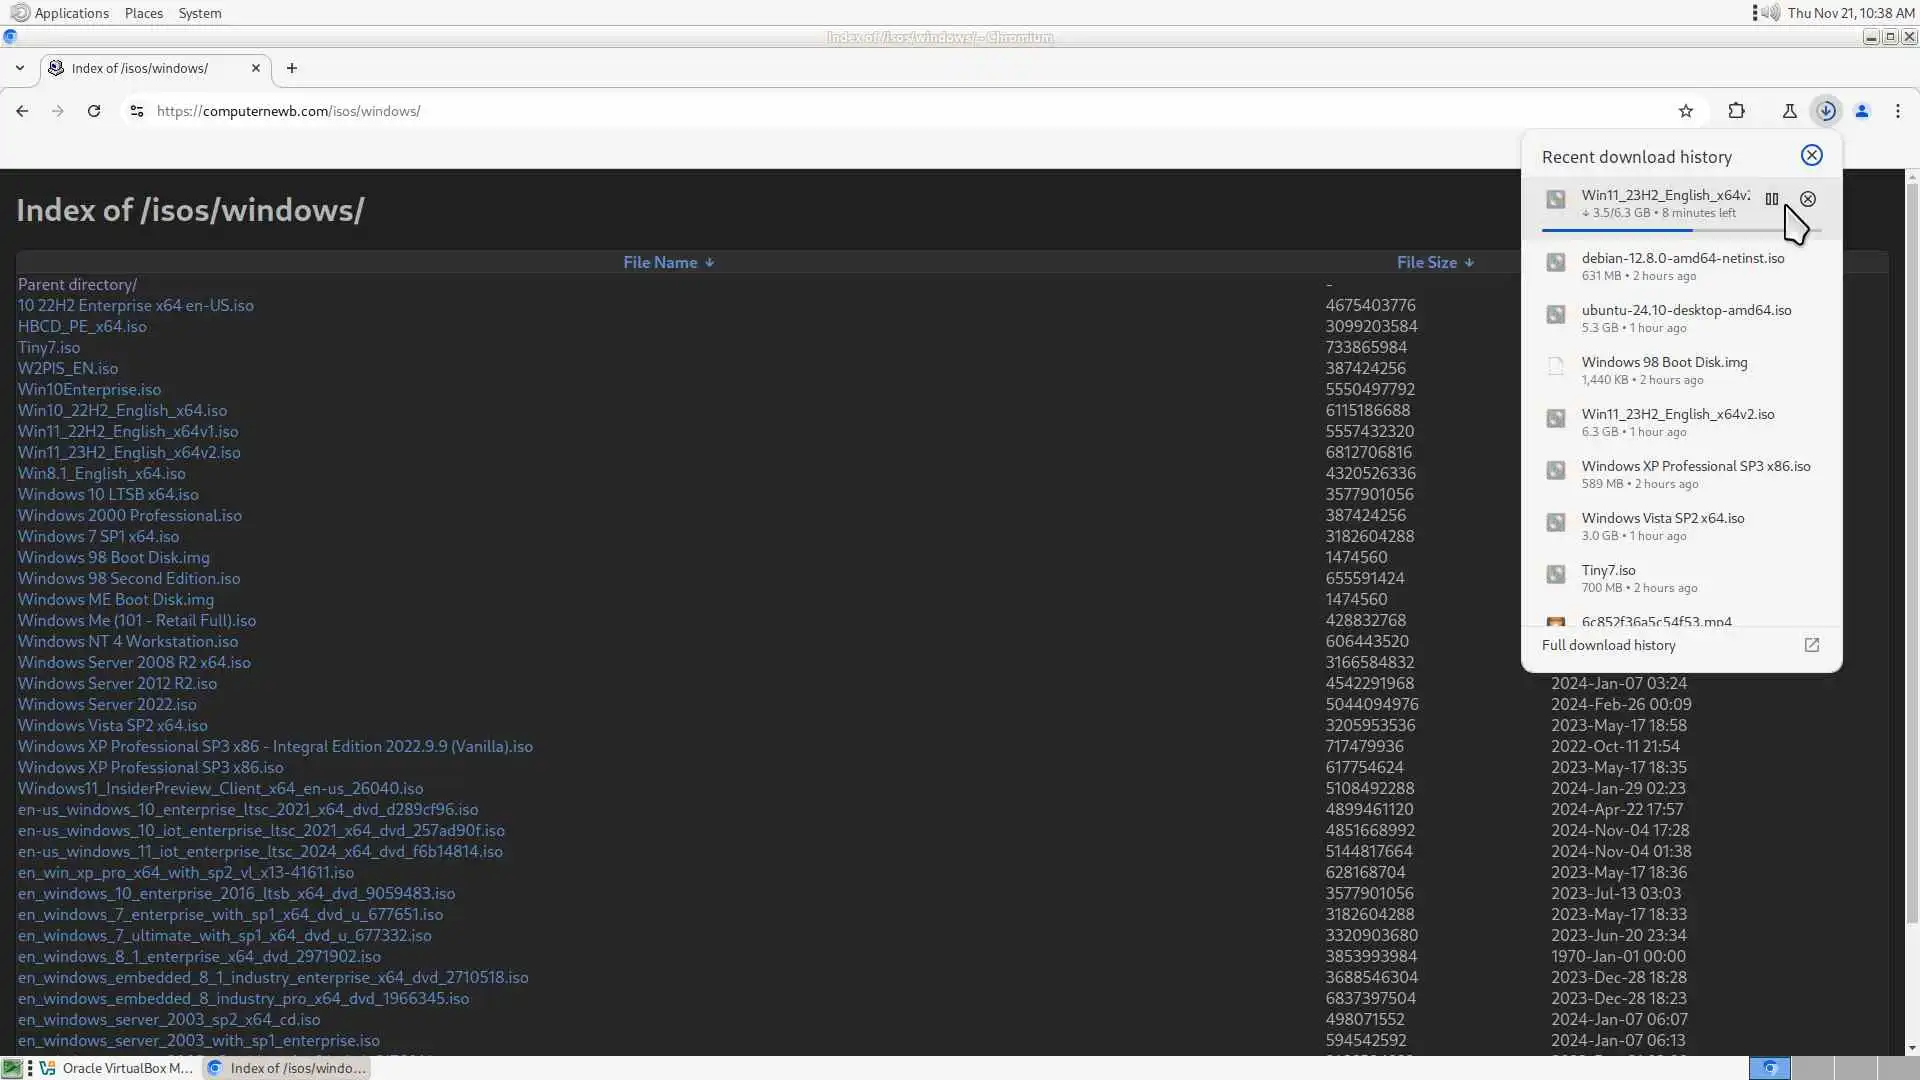
Task: Cancel the active Win11_23H2 download
Action: pyautogui.click(x=1808, y=199)
